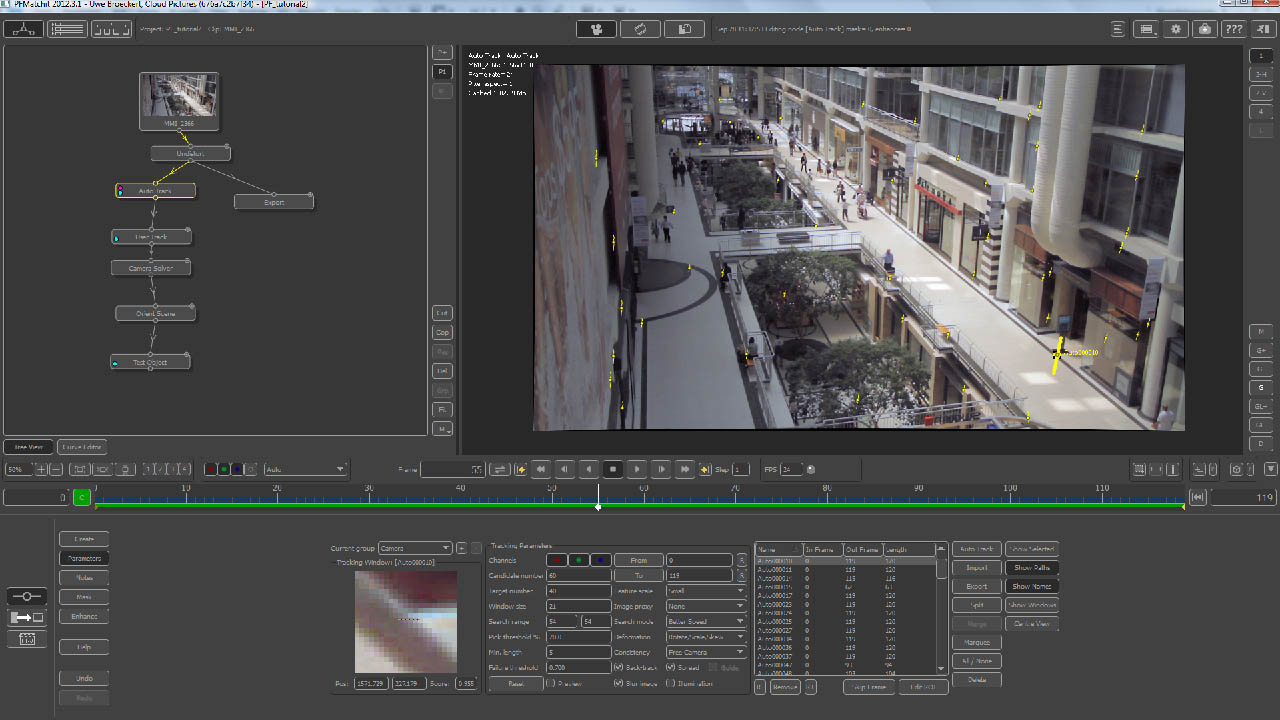Toggle the red channel display button
The image size is (1280, 720).
pos(211,469)
